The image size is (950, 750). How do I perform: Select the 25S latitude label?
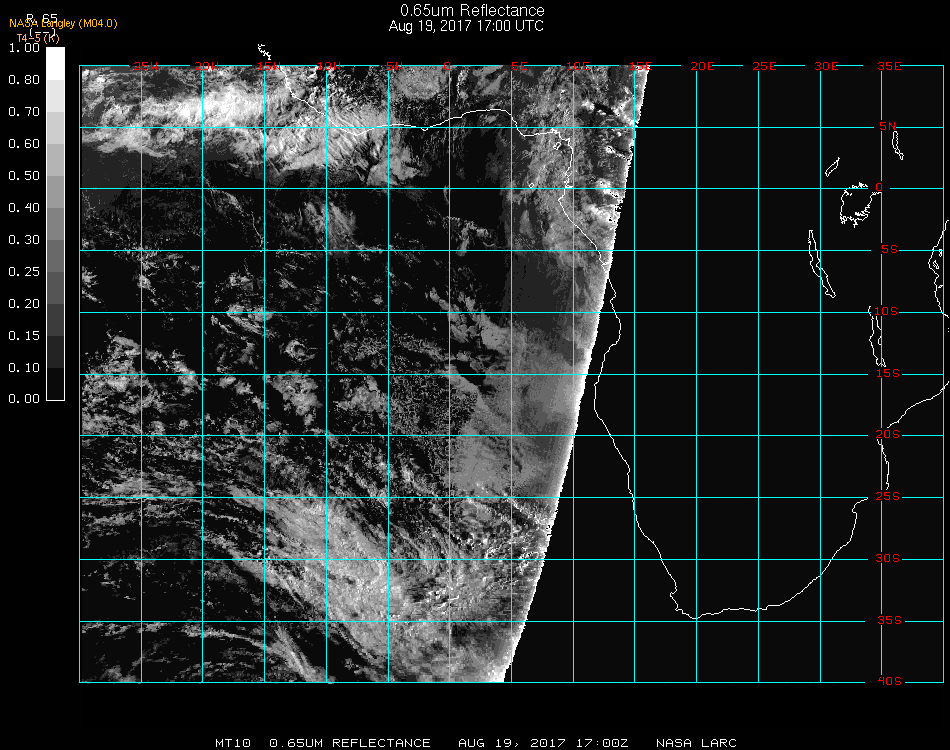point(888,497)
